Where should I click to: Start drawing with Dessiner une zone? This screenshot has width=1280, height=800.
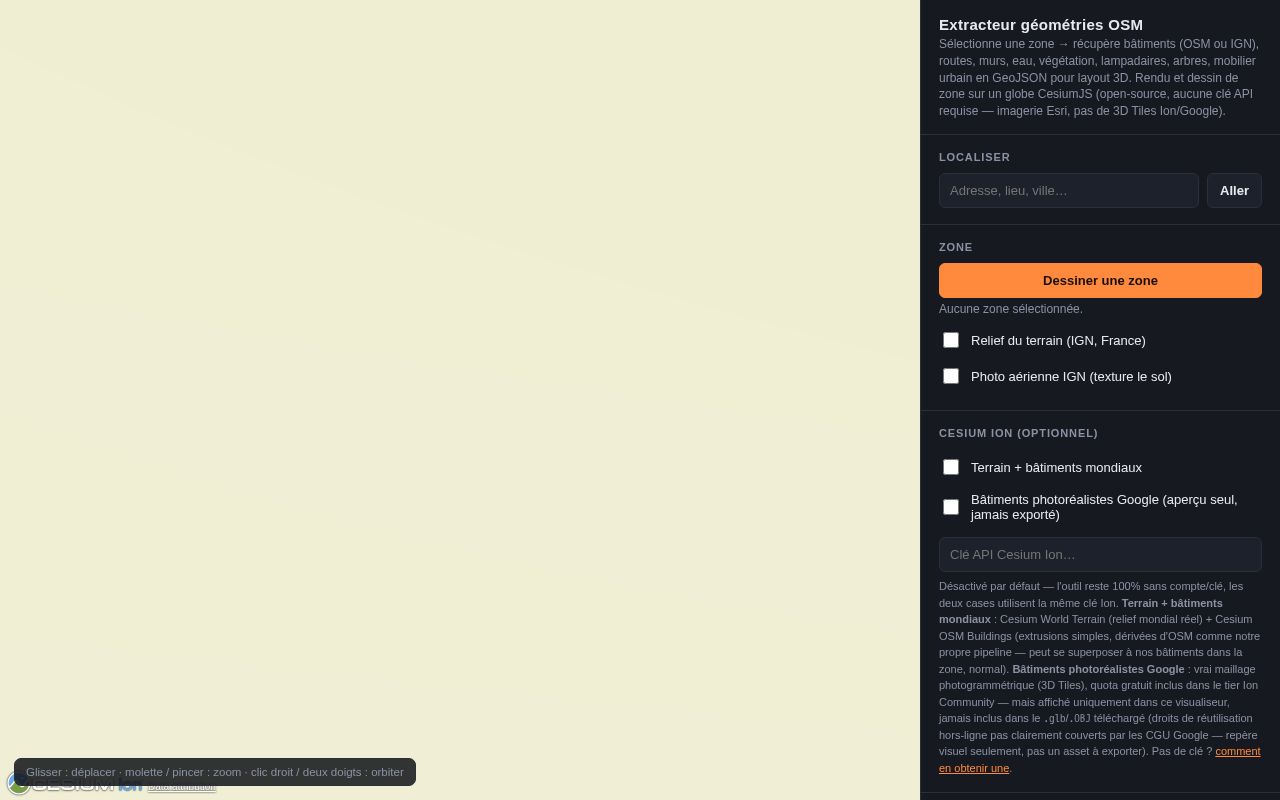1100,280
